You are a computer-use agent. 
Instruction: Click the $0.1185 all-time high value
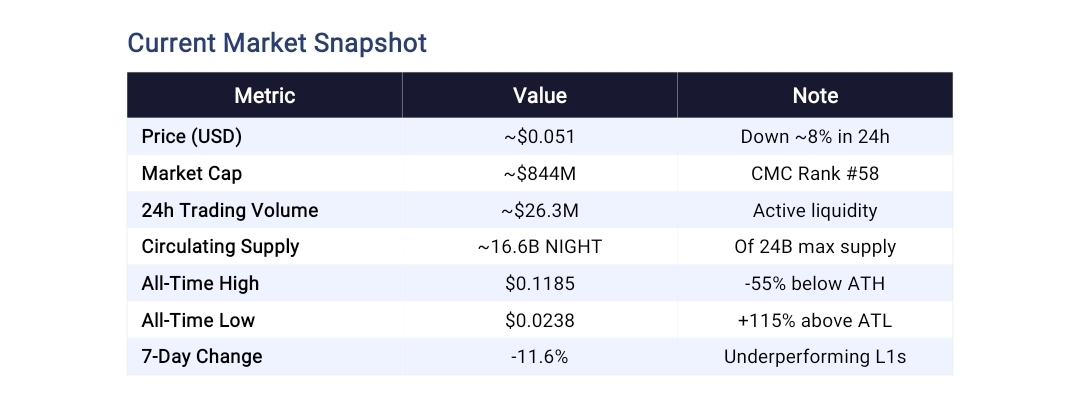pyautogui.click(x=539, y=284)
